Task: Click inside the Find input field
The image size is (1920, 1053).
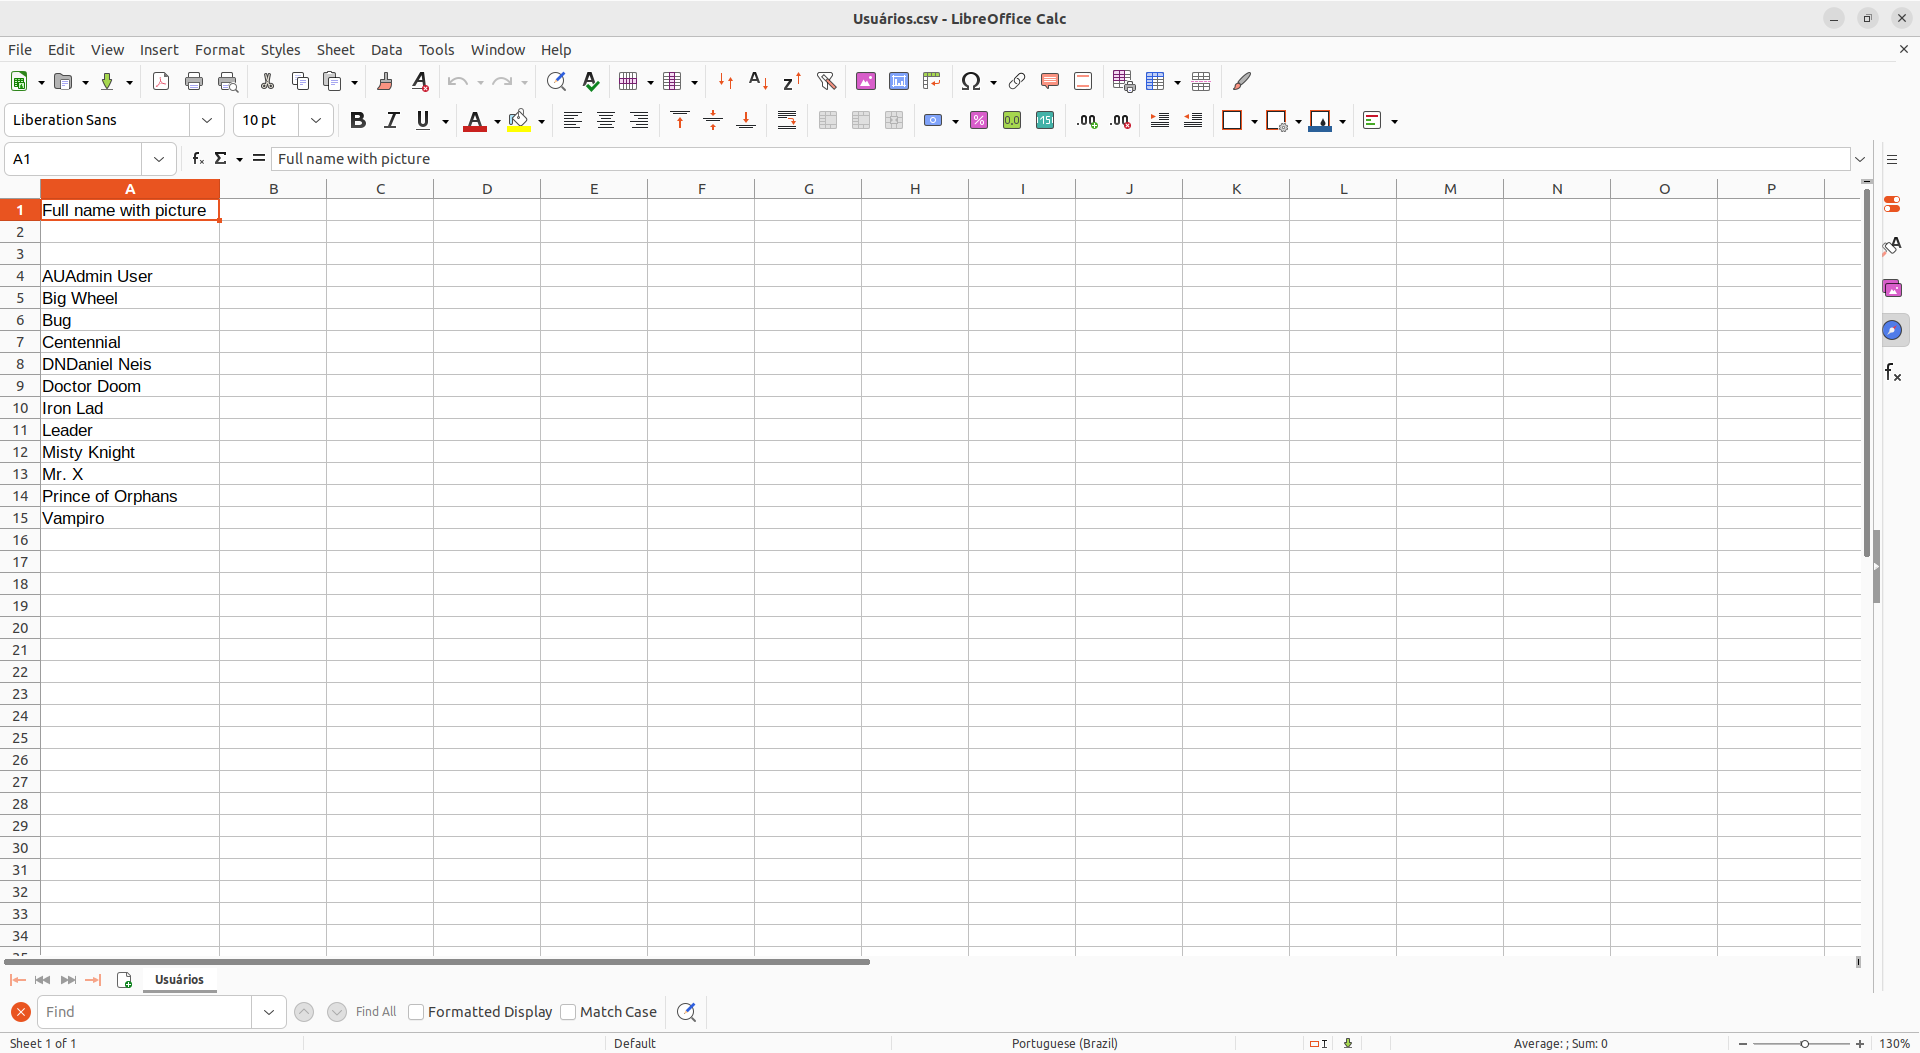Action: click(145, 1012)
